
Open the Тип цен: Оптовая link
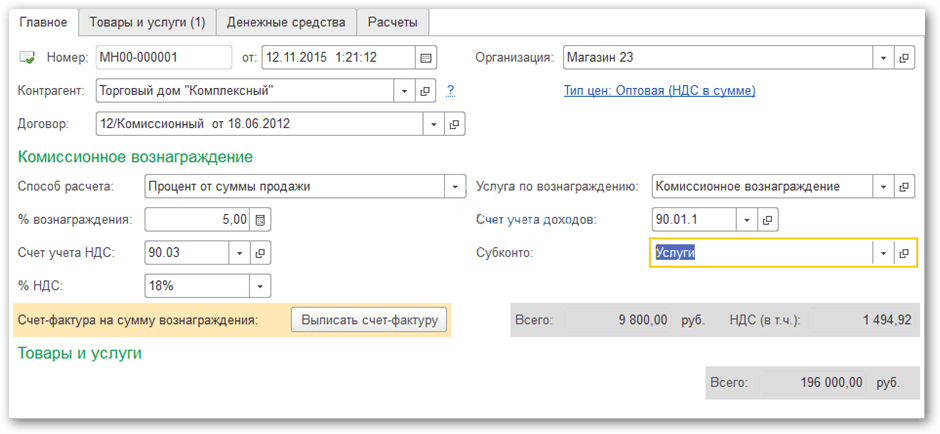pyautogui.click(x=659, y=91)
